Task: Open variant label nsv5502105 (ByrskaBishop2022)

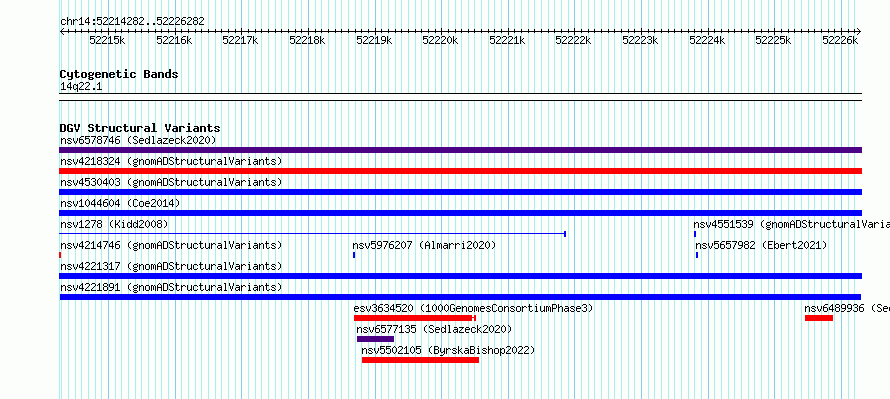Action: pos(448,350)
